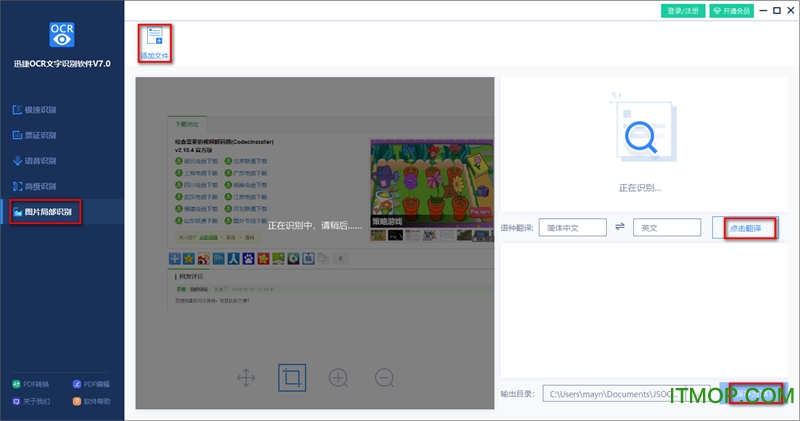
Task: Select the crop selection tool icon
Action: coord(292,378)
